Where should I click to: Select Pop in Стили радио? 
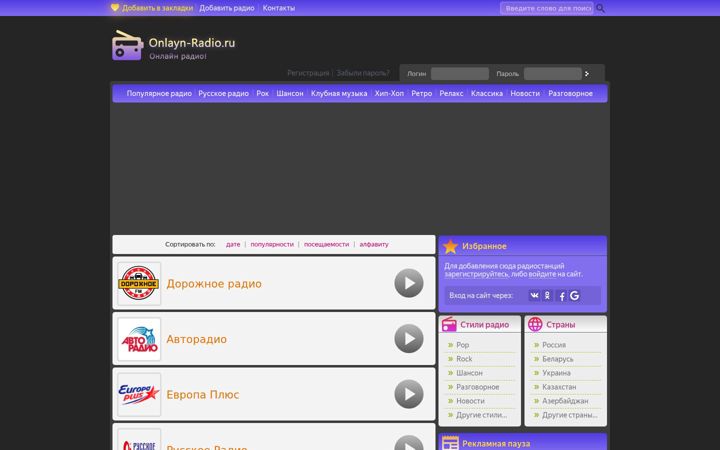click(462, 345)
